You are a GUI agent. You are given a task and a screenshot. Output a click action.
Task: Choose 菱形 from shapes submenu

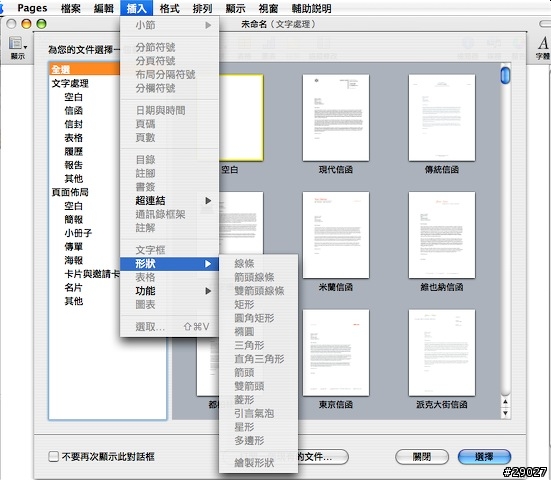258,400
